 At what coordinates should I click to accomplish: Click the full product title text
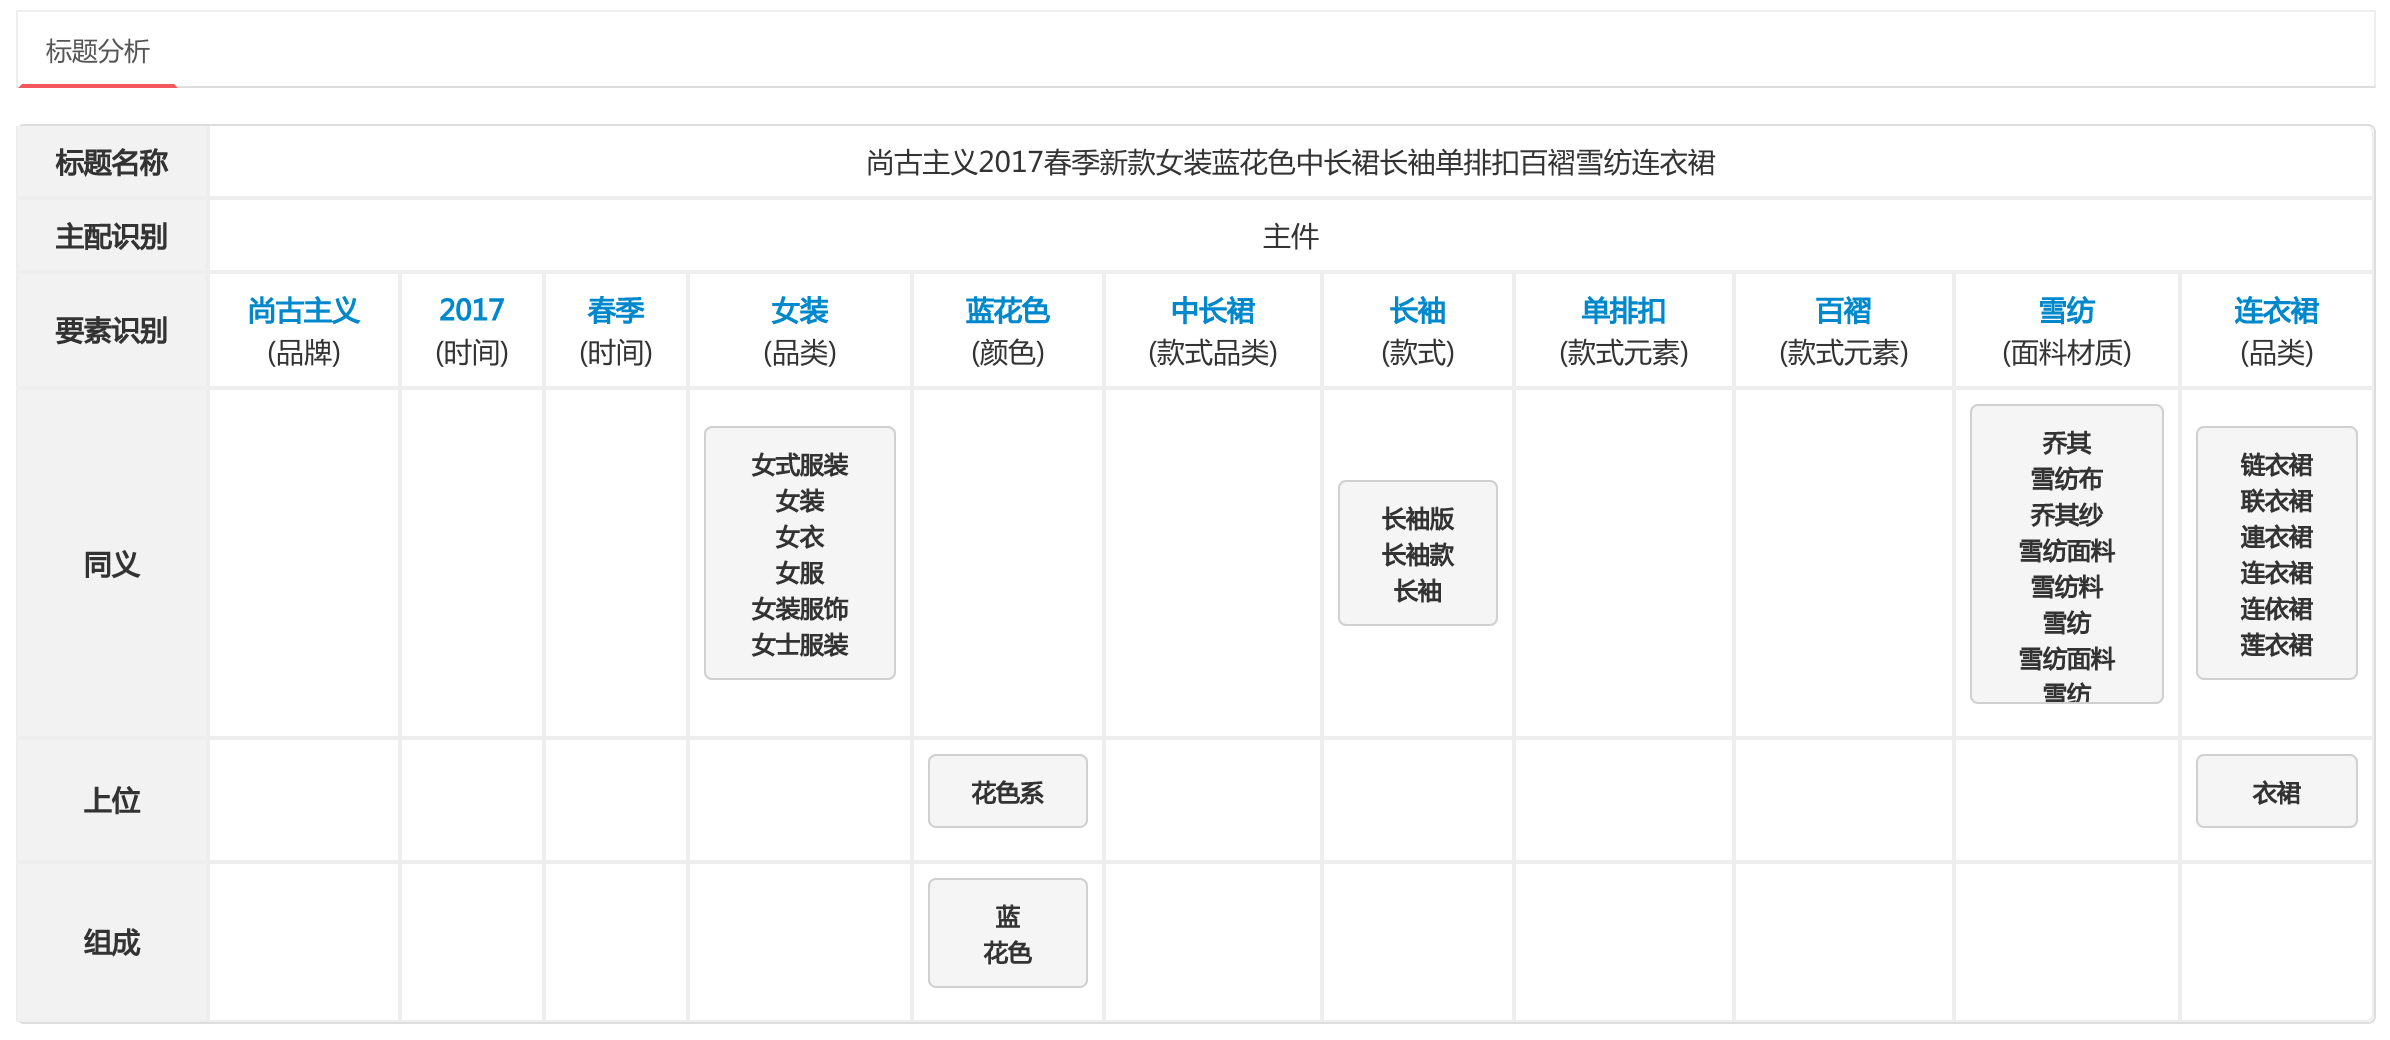(x=1291, y=162)
